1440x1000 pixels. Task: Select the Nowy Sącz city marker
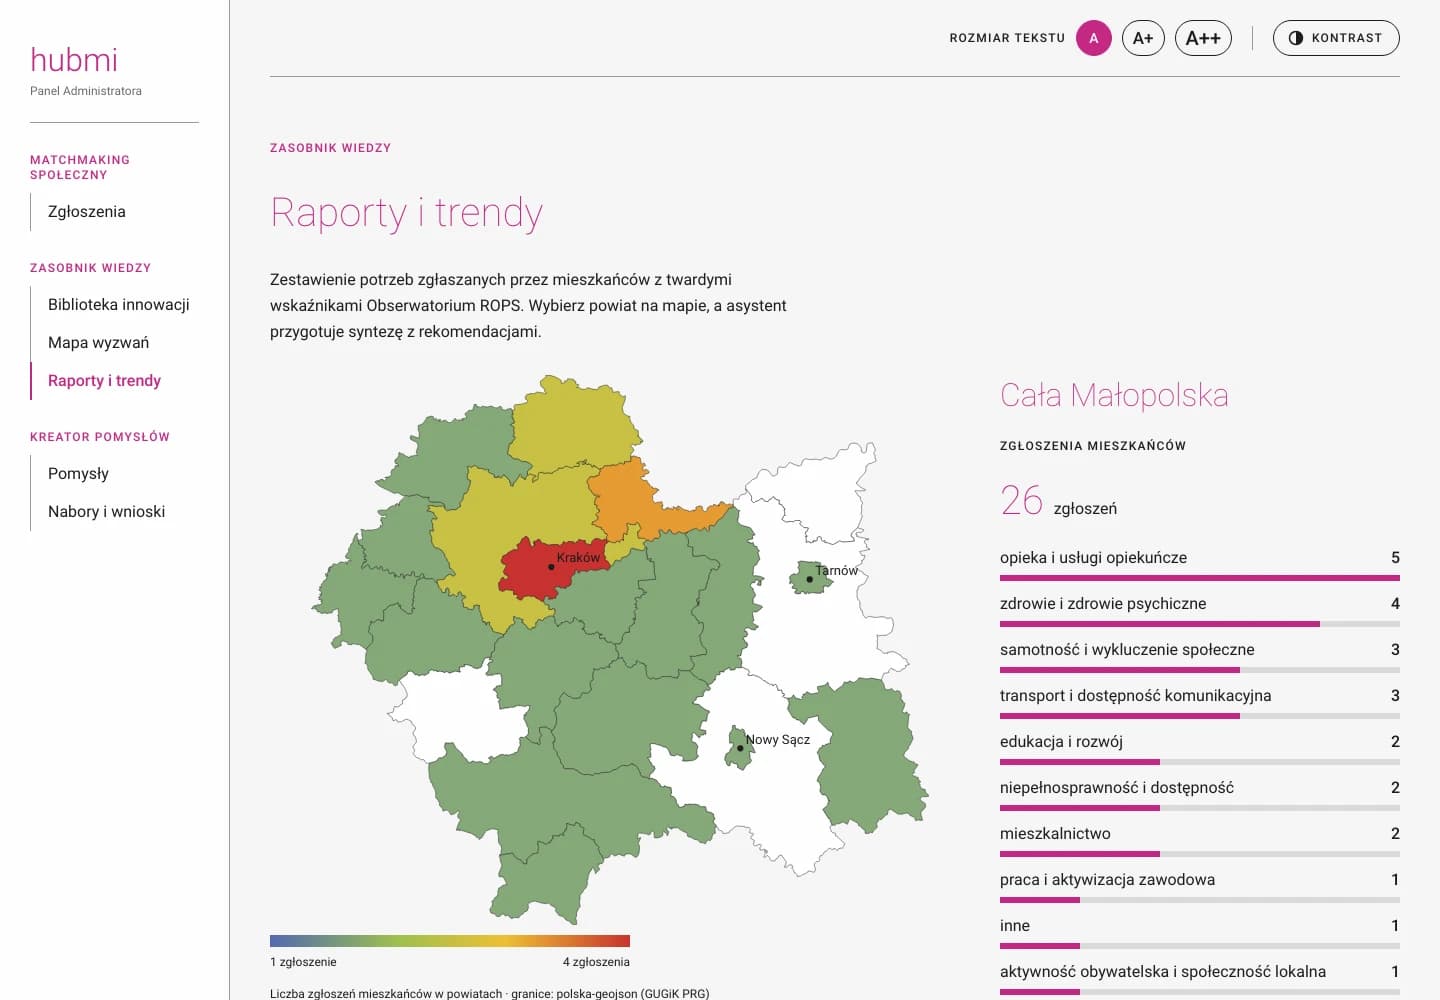(x=740, y=748)
